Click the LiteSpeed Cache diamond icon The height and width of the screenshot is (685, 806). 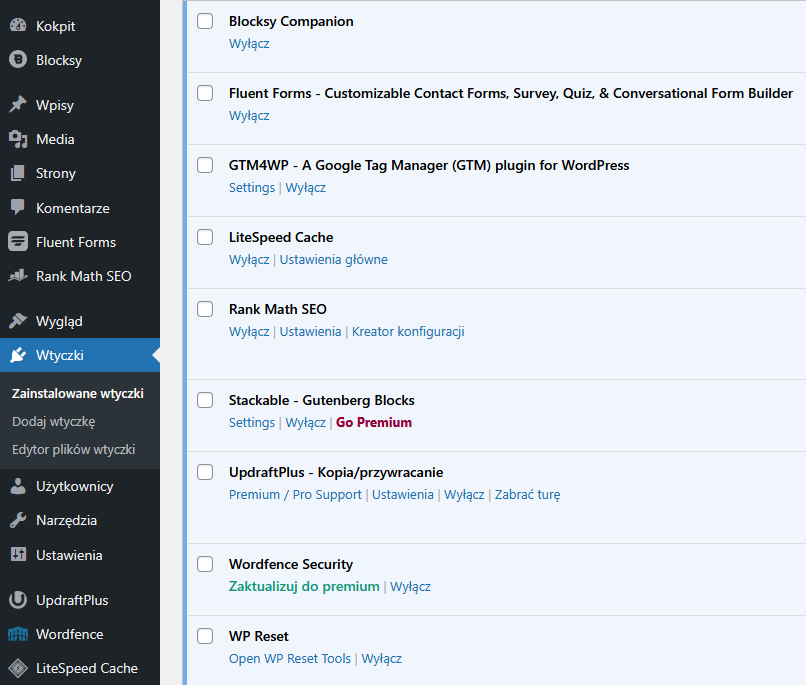coord(18,668)
